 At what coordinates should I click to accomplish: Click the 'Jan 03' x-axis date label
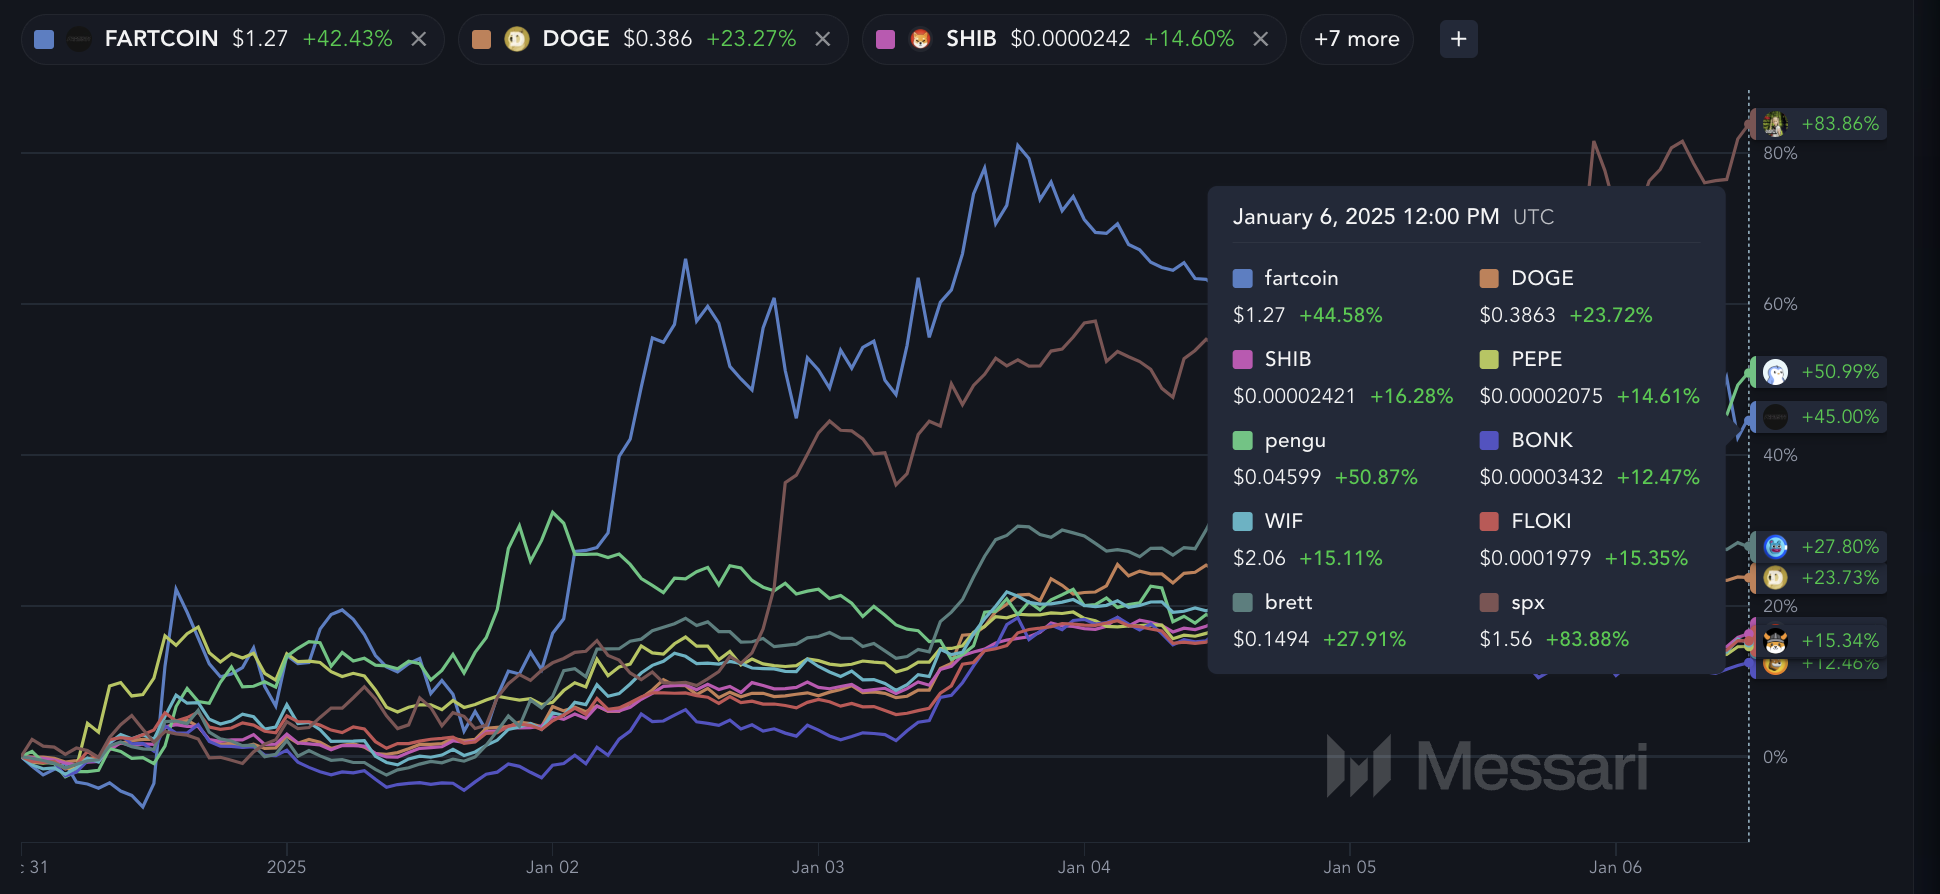pos(818,867)
